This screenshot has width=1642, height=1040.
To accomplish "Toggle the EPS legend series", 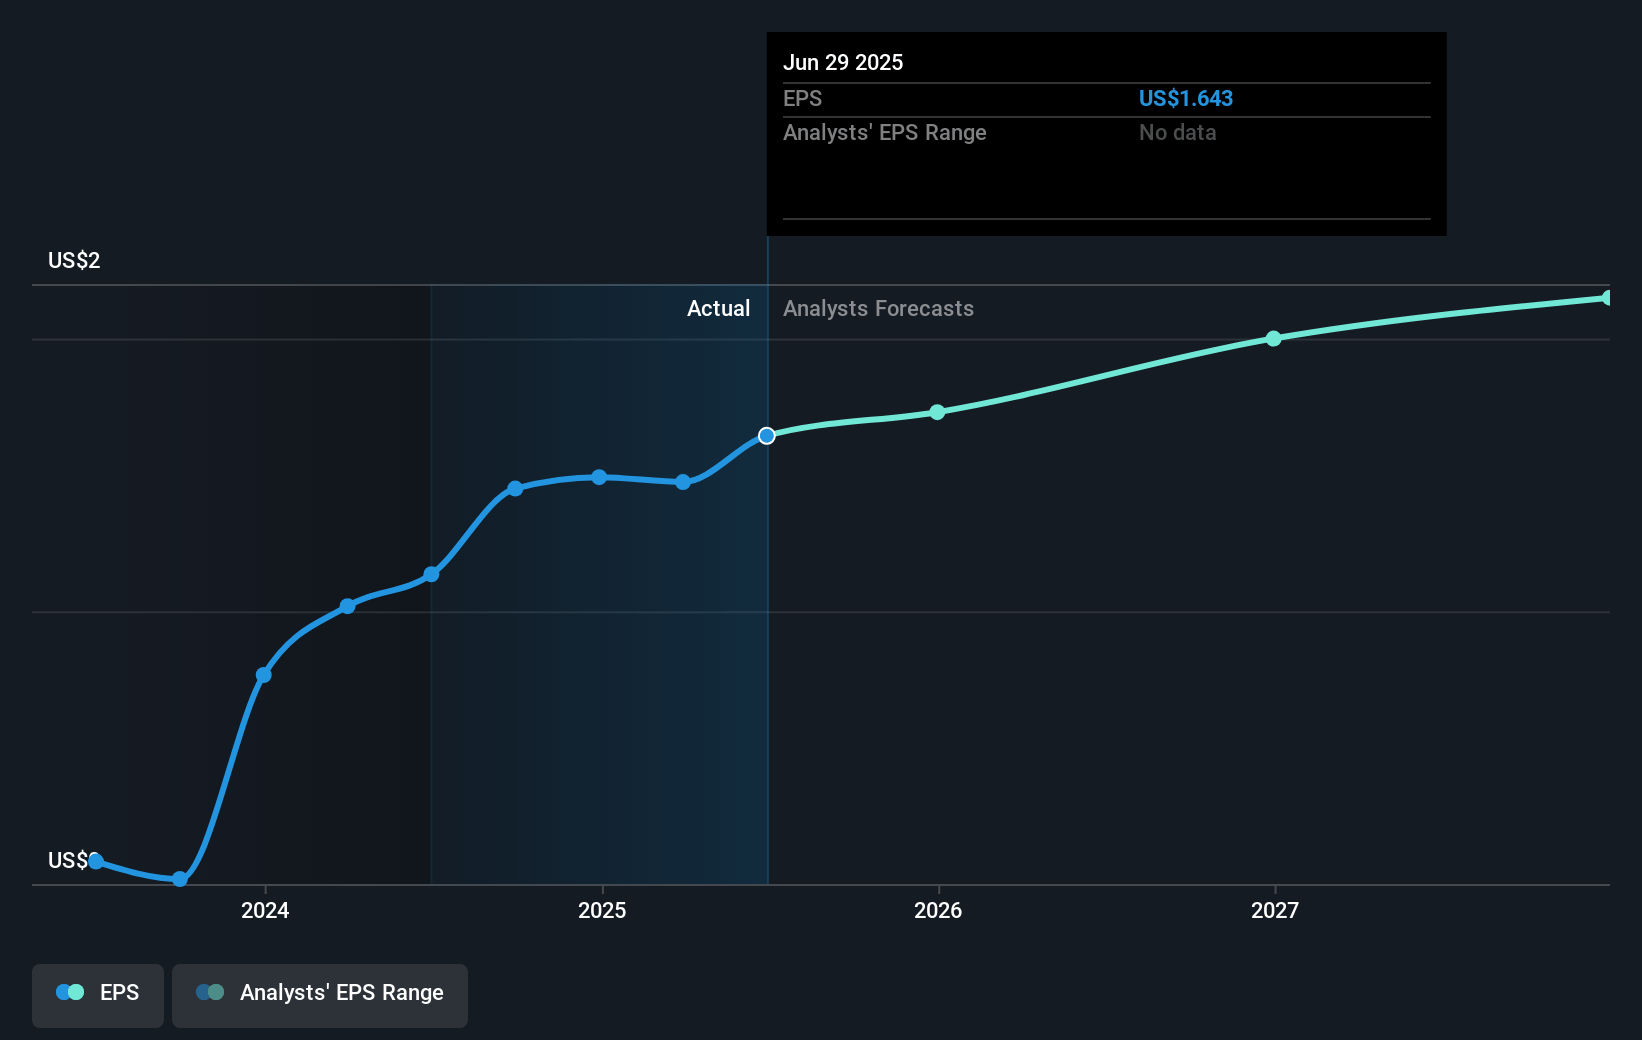I will click(x=98, y=994).
